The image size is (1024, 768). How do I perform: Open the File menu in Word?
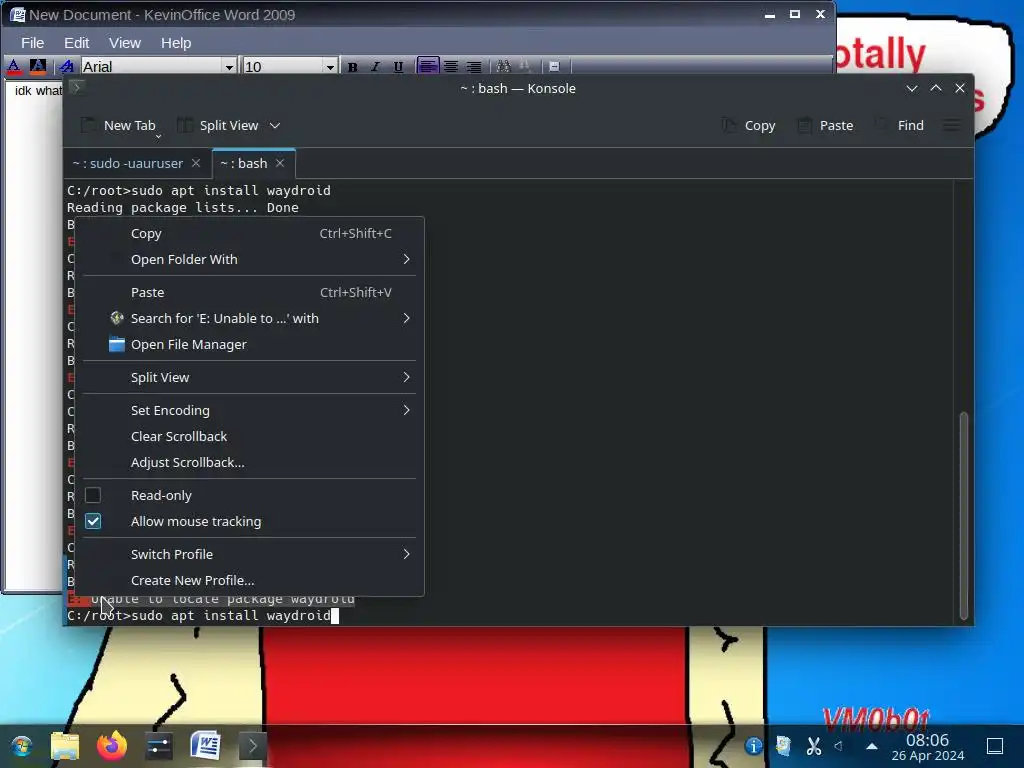point(33,43)
